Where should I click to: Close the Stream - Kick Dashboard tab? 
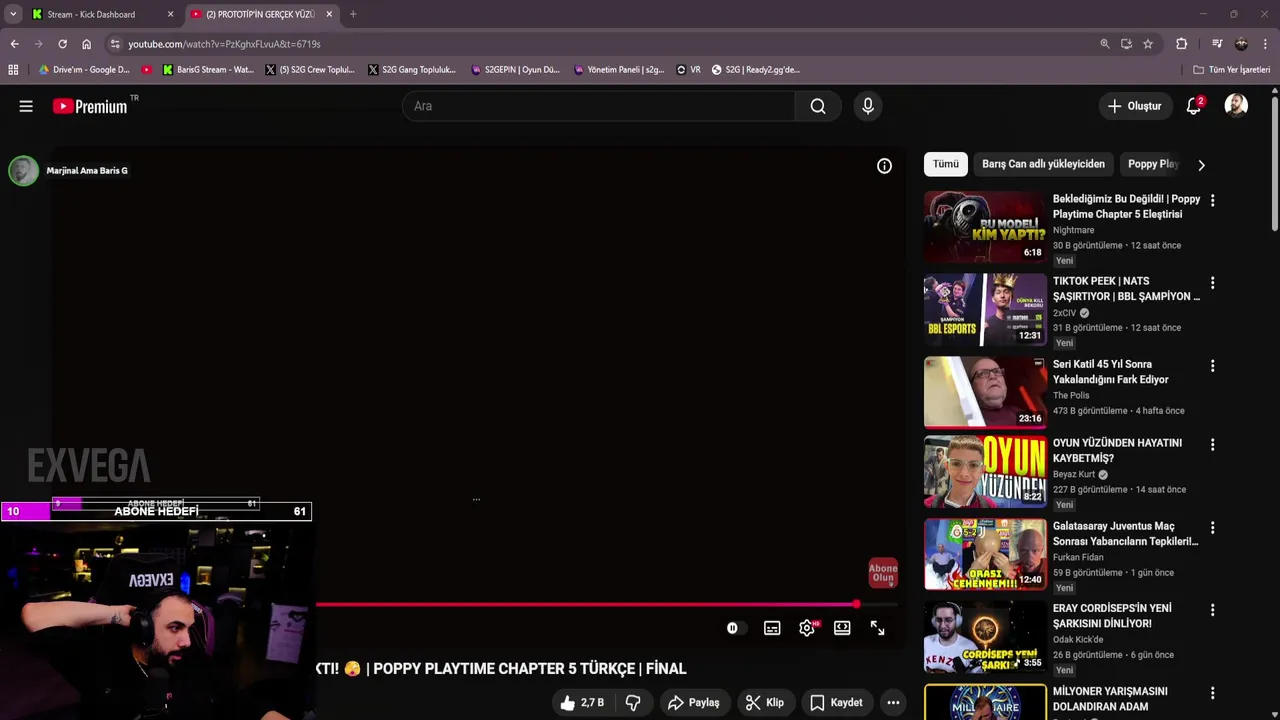click(170, 14)
